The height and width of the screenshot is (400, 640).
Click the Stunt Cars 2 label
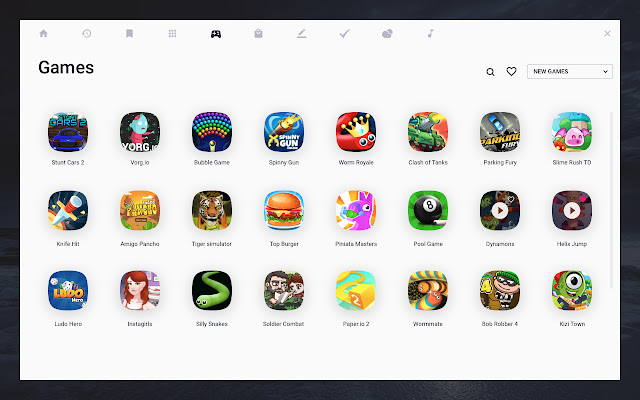click(x=68, y=162)
